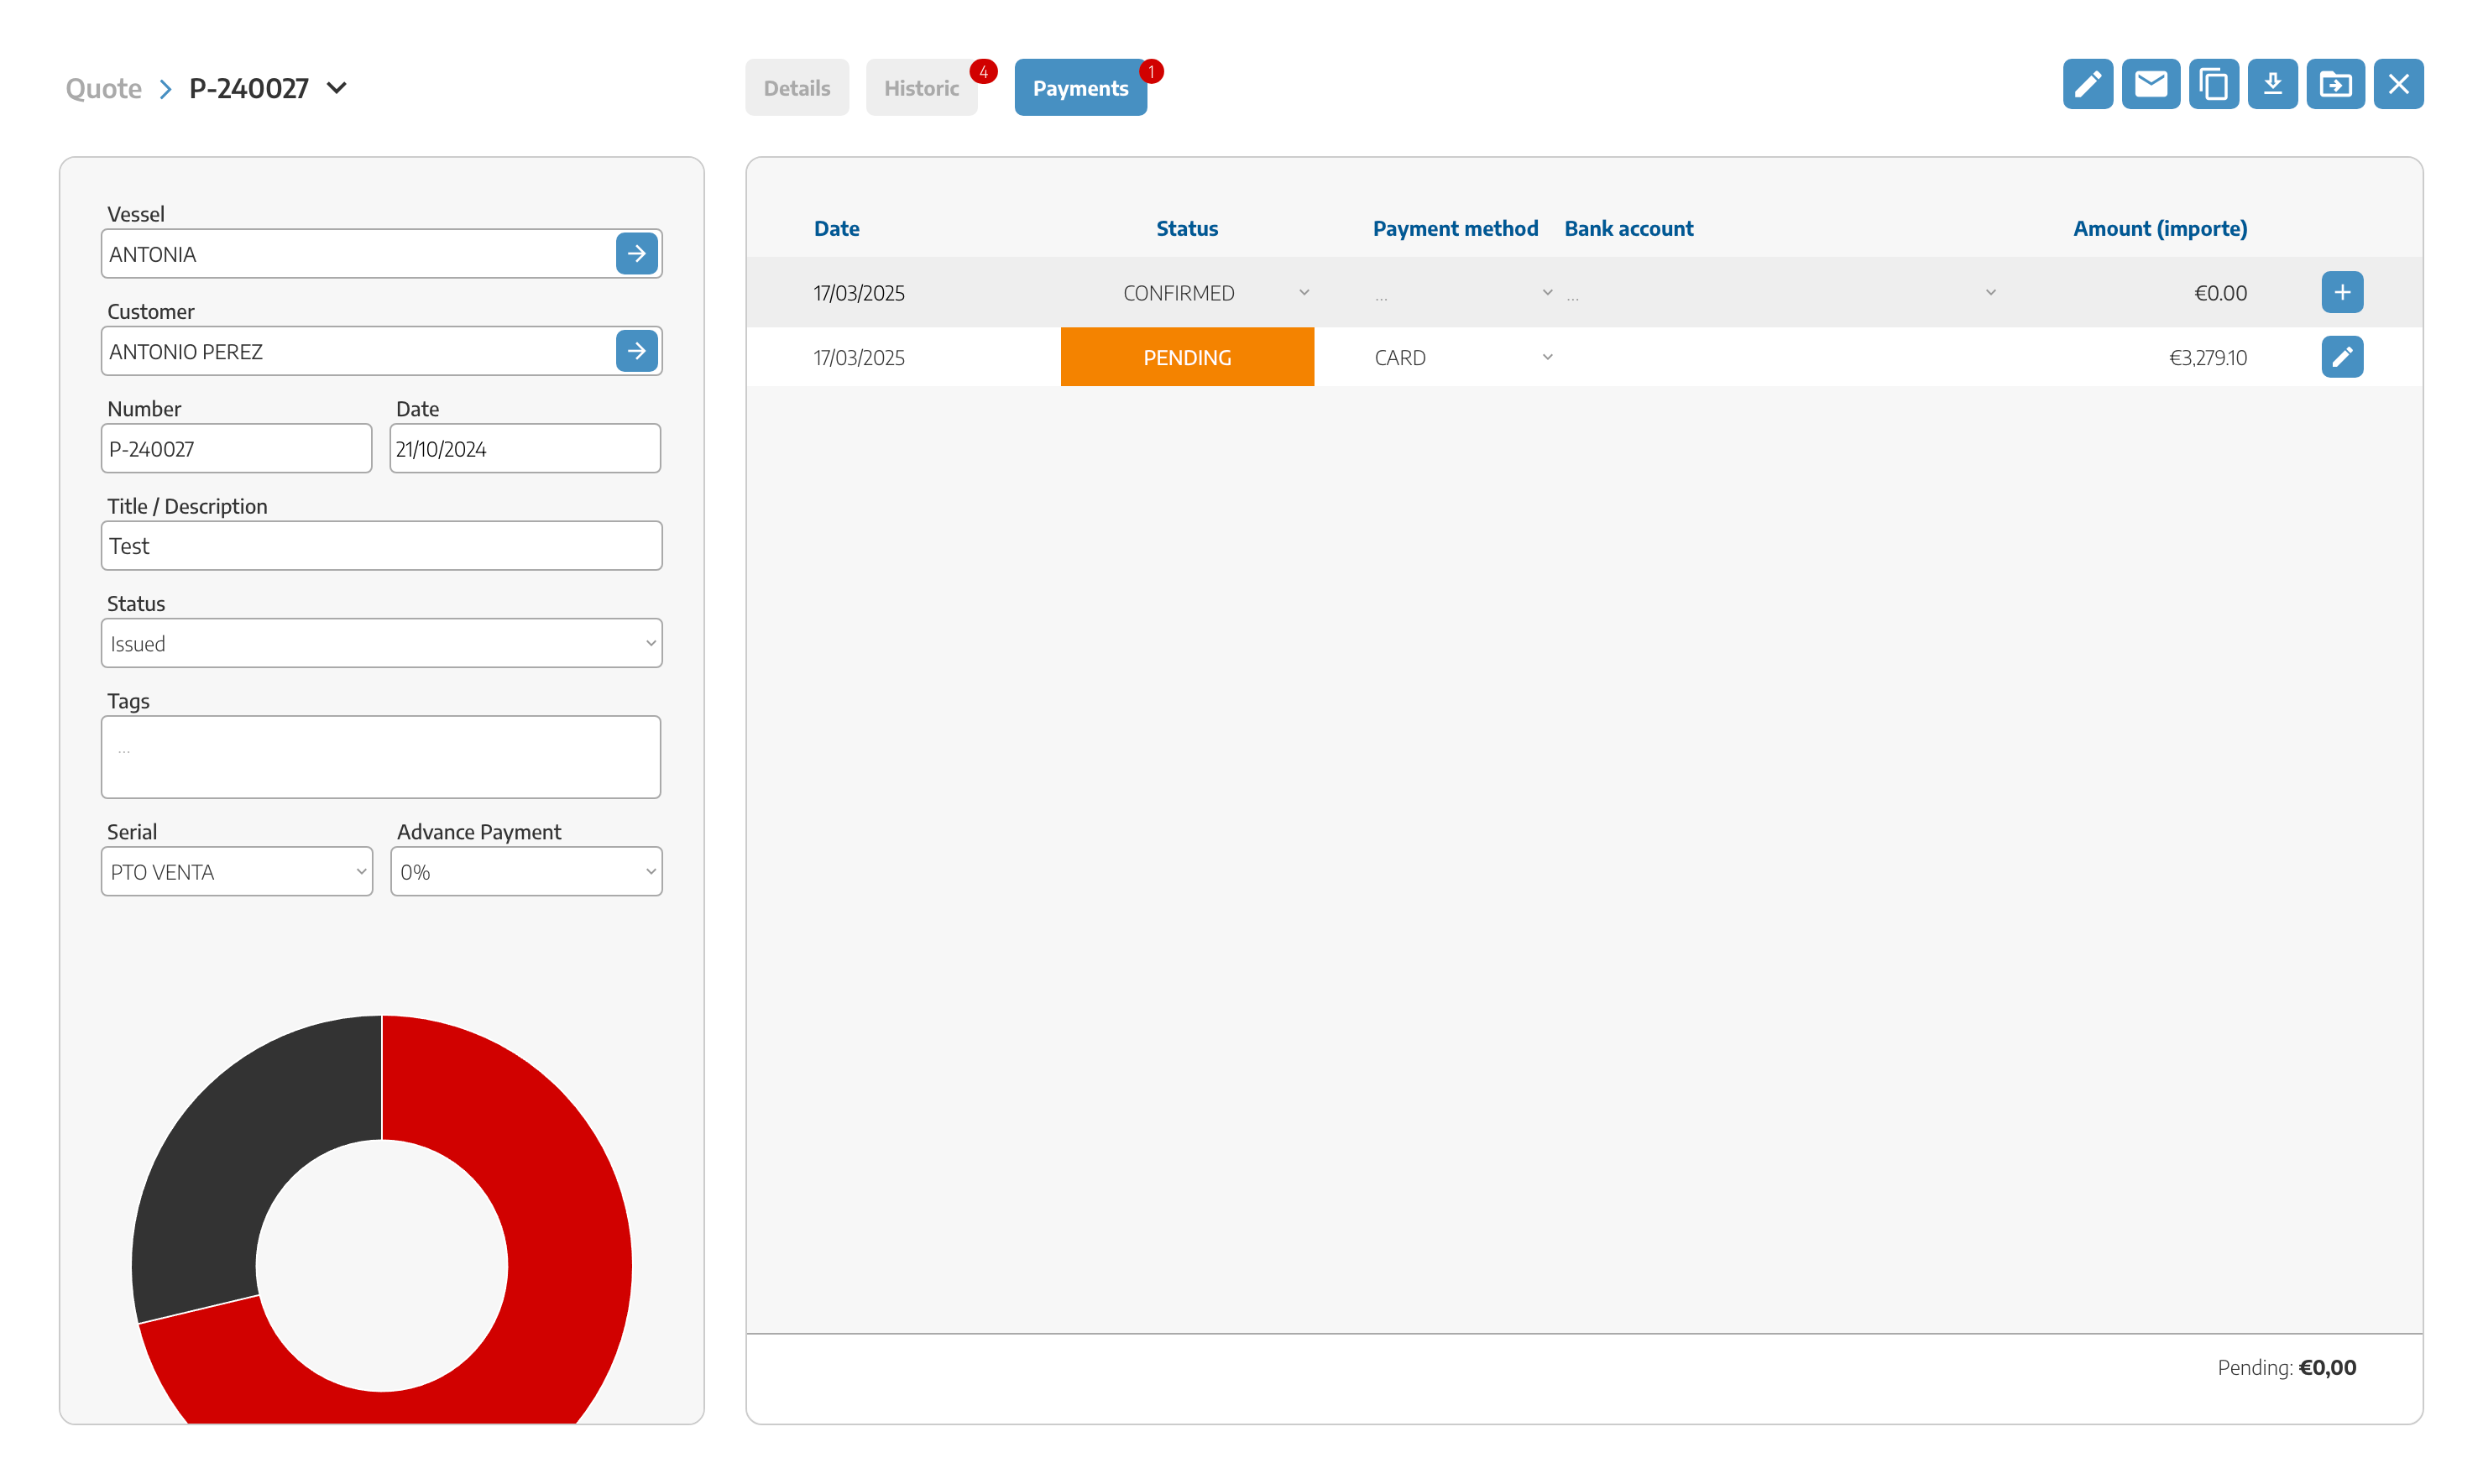Click the empty Tags field
This screenshot has width=2483, height=1484.
[x=381, y=756]
